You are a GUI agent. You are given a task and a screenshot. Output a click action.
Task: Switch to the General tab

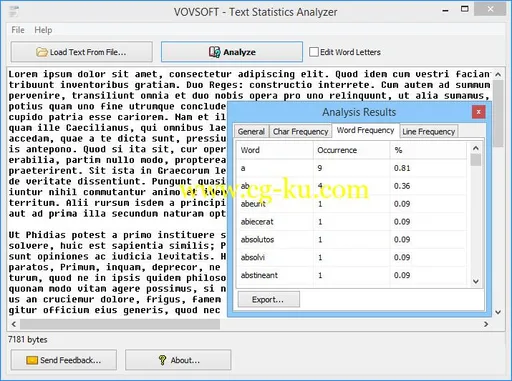(x=251, y=132)
